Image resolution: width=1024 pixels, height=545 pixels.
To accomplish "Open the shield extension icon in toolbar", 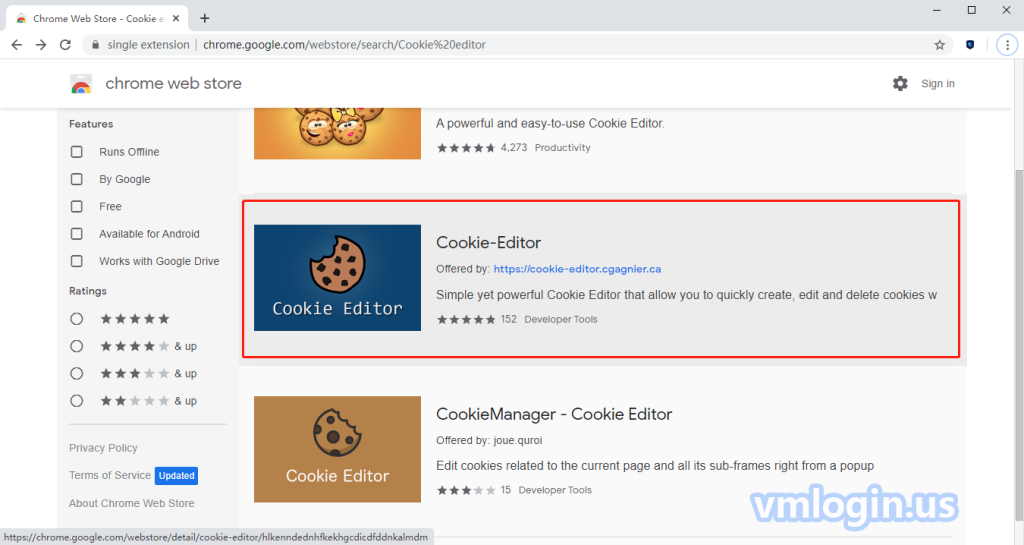I will point(970,45).
